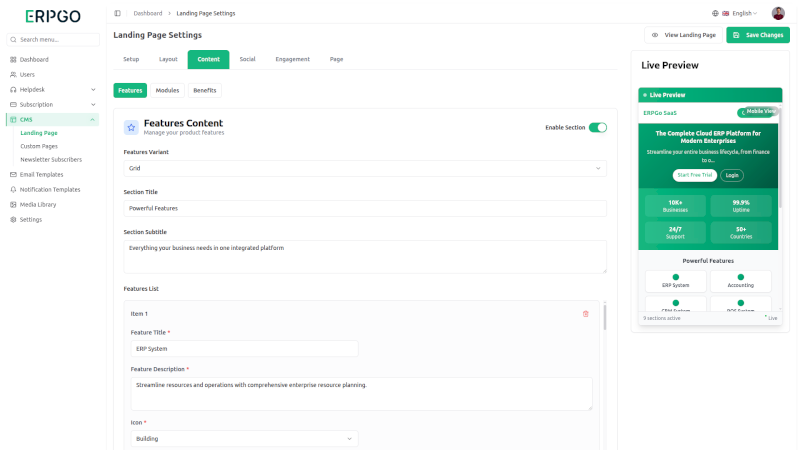The image size is (800, 450).
Task: Click the UK flag icon
Action: (726, 13)
